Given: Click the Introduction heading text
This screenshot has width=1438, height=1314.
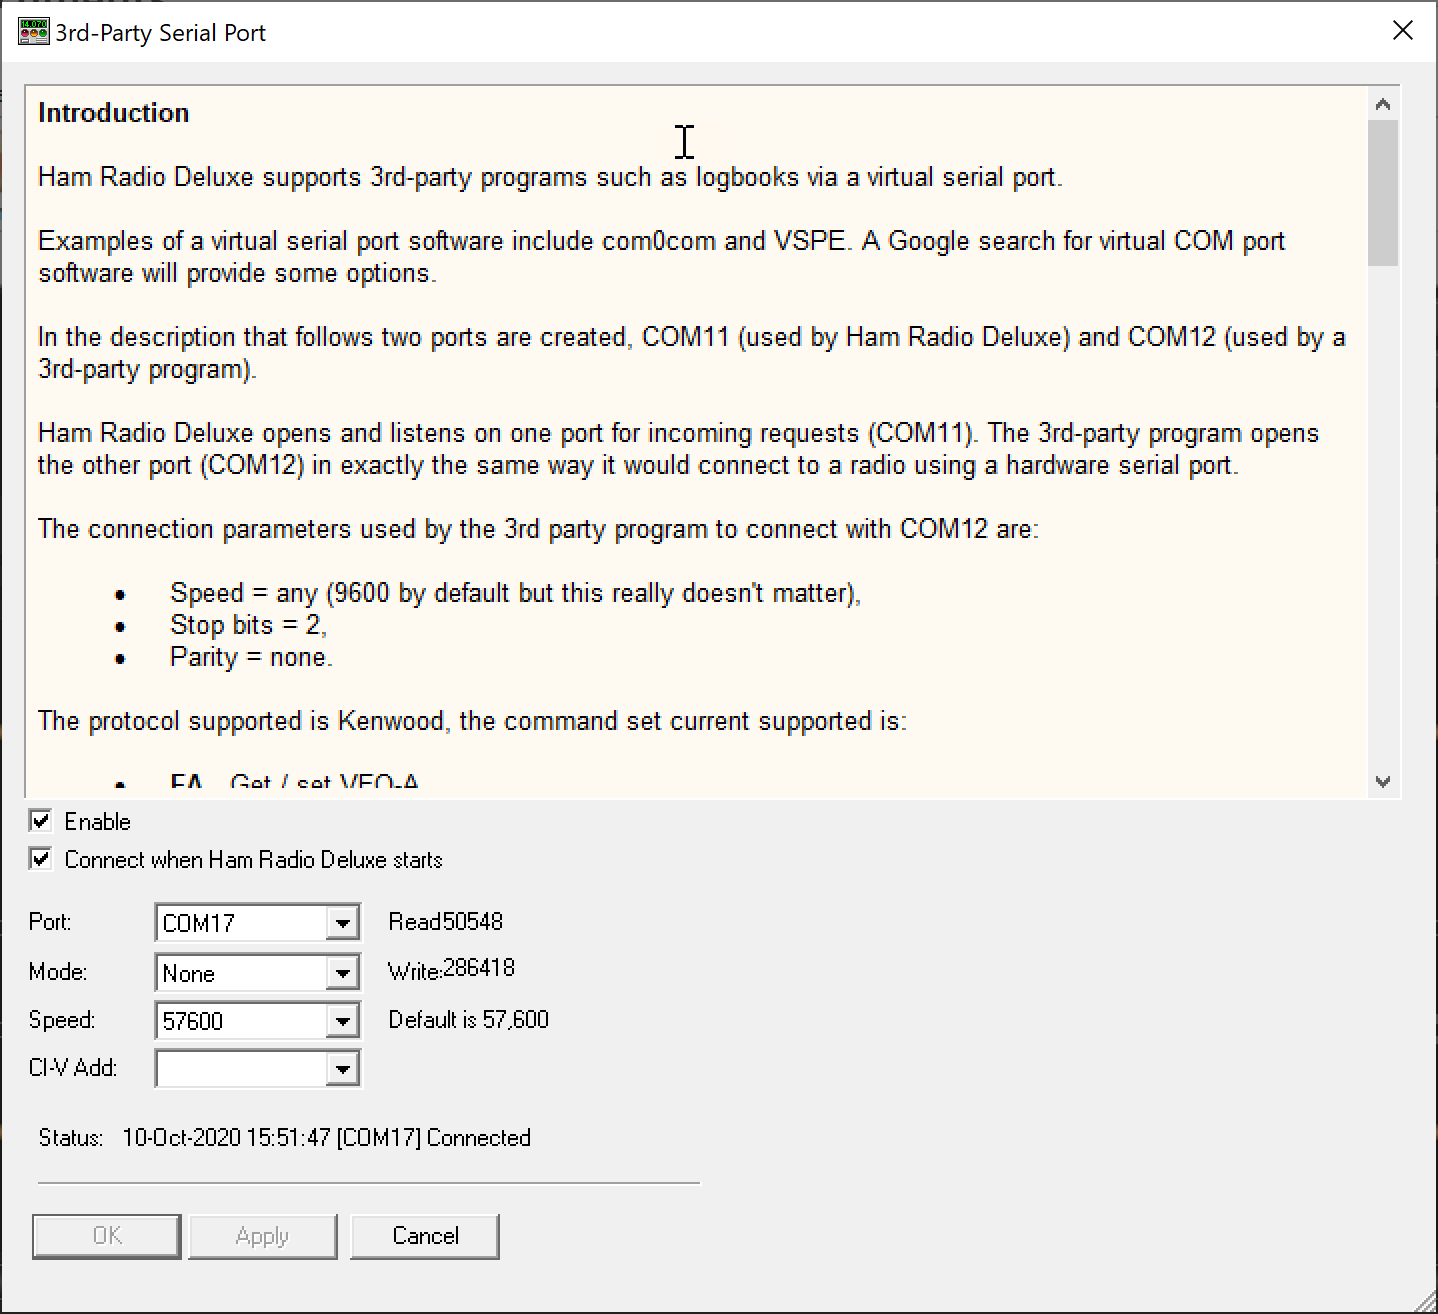Looking at the screenshot, I should (113, 113).
